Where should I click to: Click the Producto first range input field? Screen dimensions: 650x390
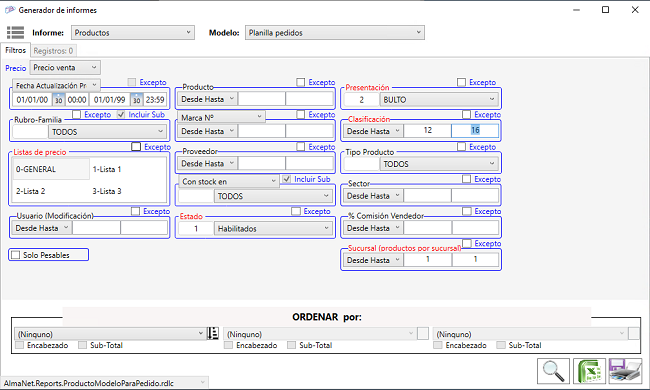coord(262,99)
